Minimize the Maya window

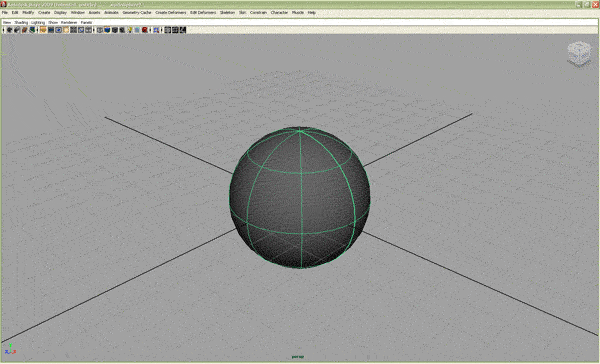579,5
